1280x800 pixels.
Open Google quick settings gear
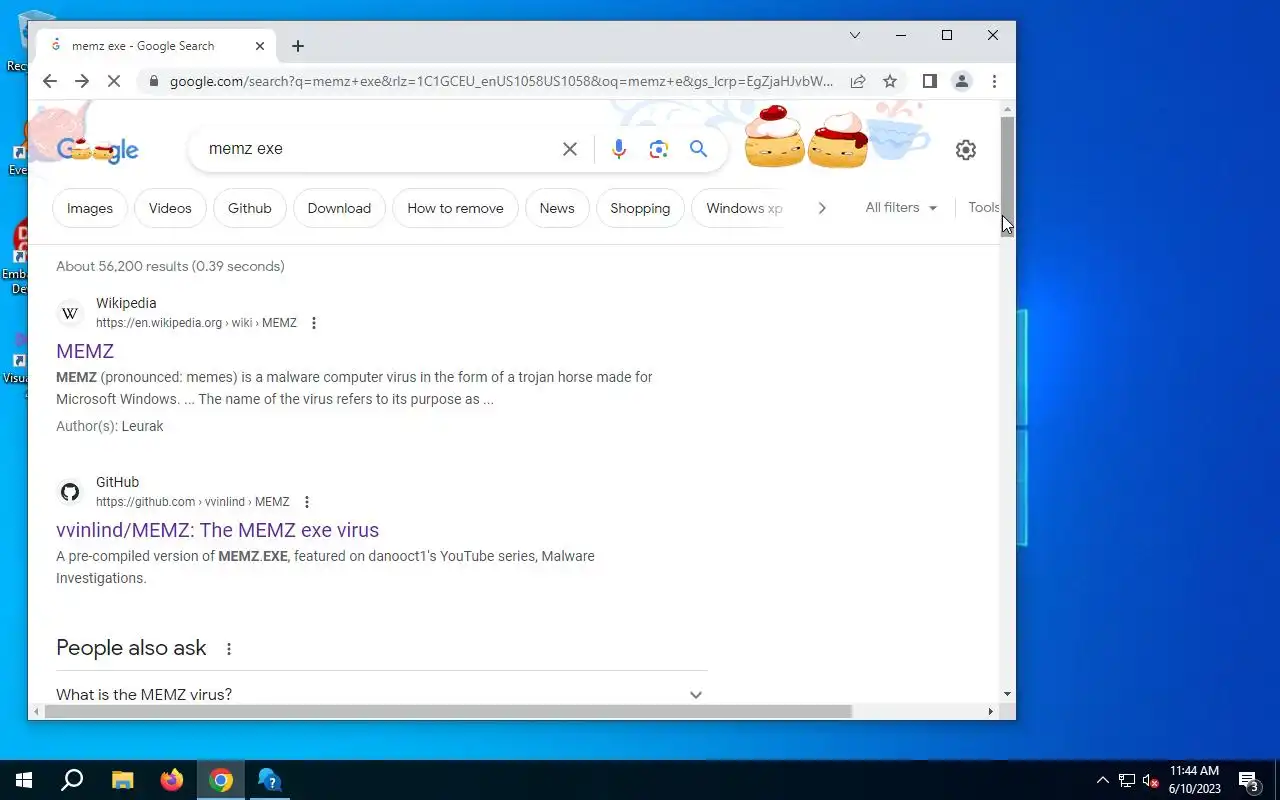click(x=966, y=150)
